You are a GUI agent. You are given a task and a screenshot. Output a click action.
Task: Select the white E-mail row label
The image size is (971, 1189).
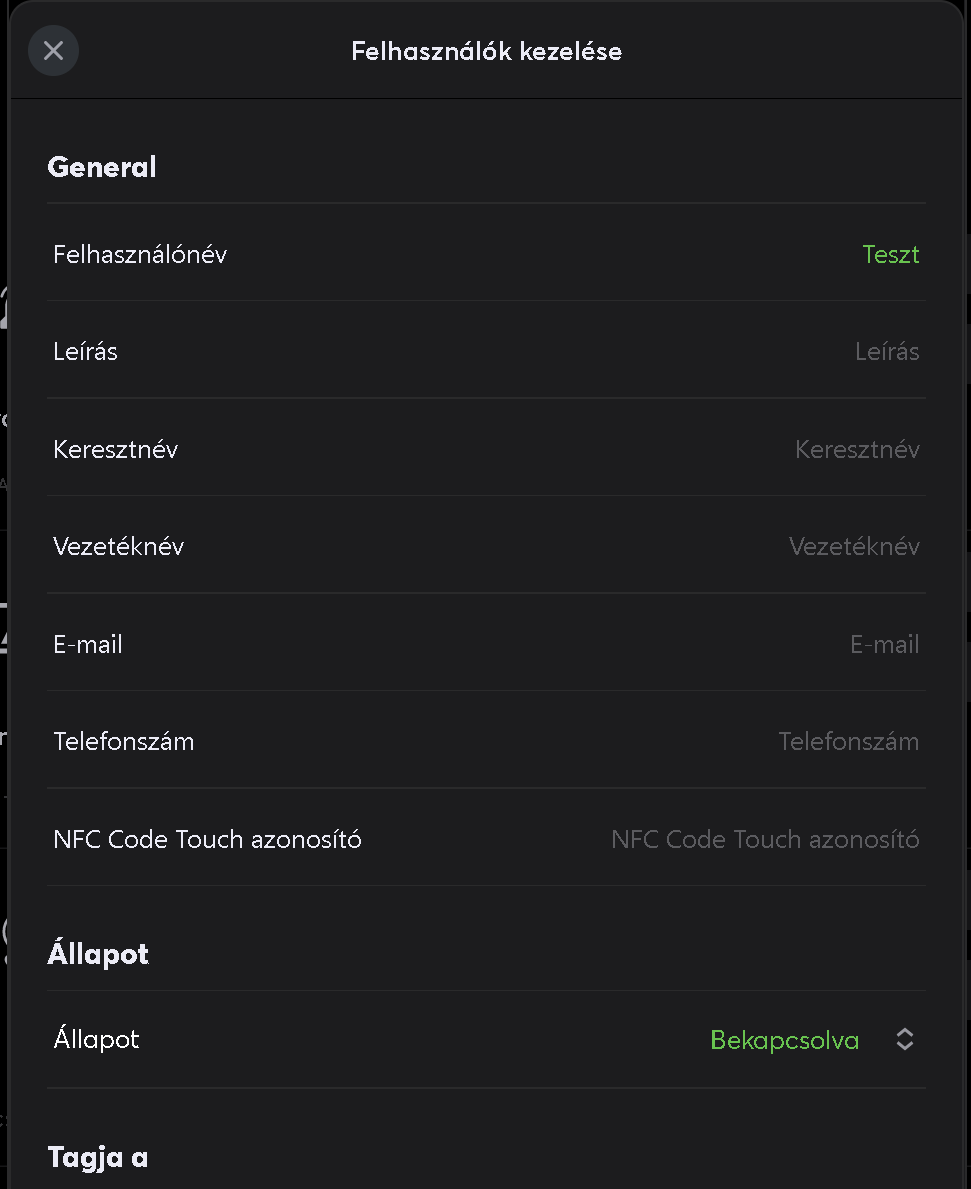tap(88, 645)
